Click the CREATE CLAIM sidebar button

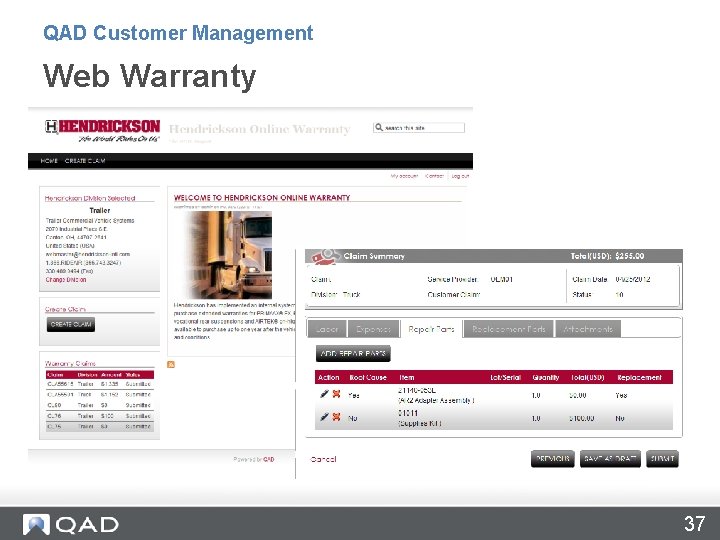[71, 324]
